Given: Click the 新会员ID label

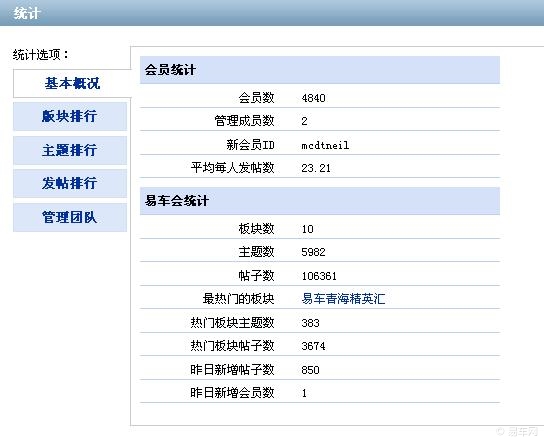Looking at the screenshot, I should point(250,145).
